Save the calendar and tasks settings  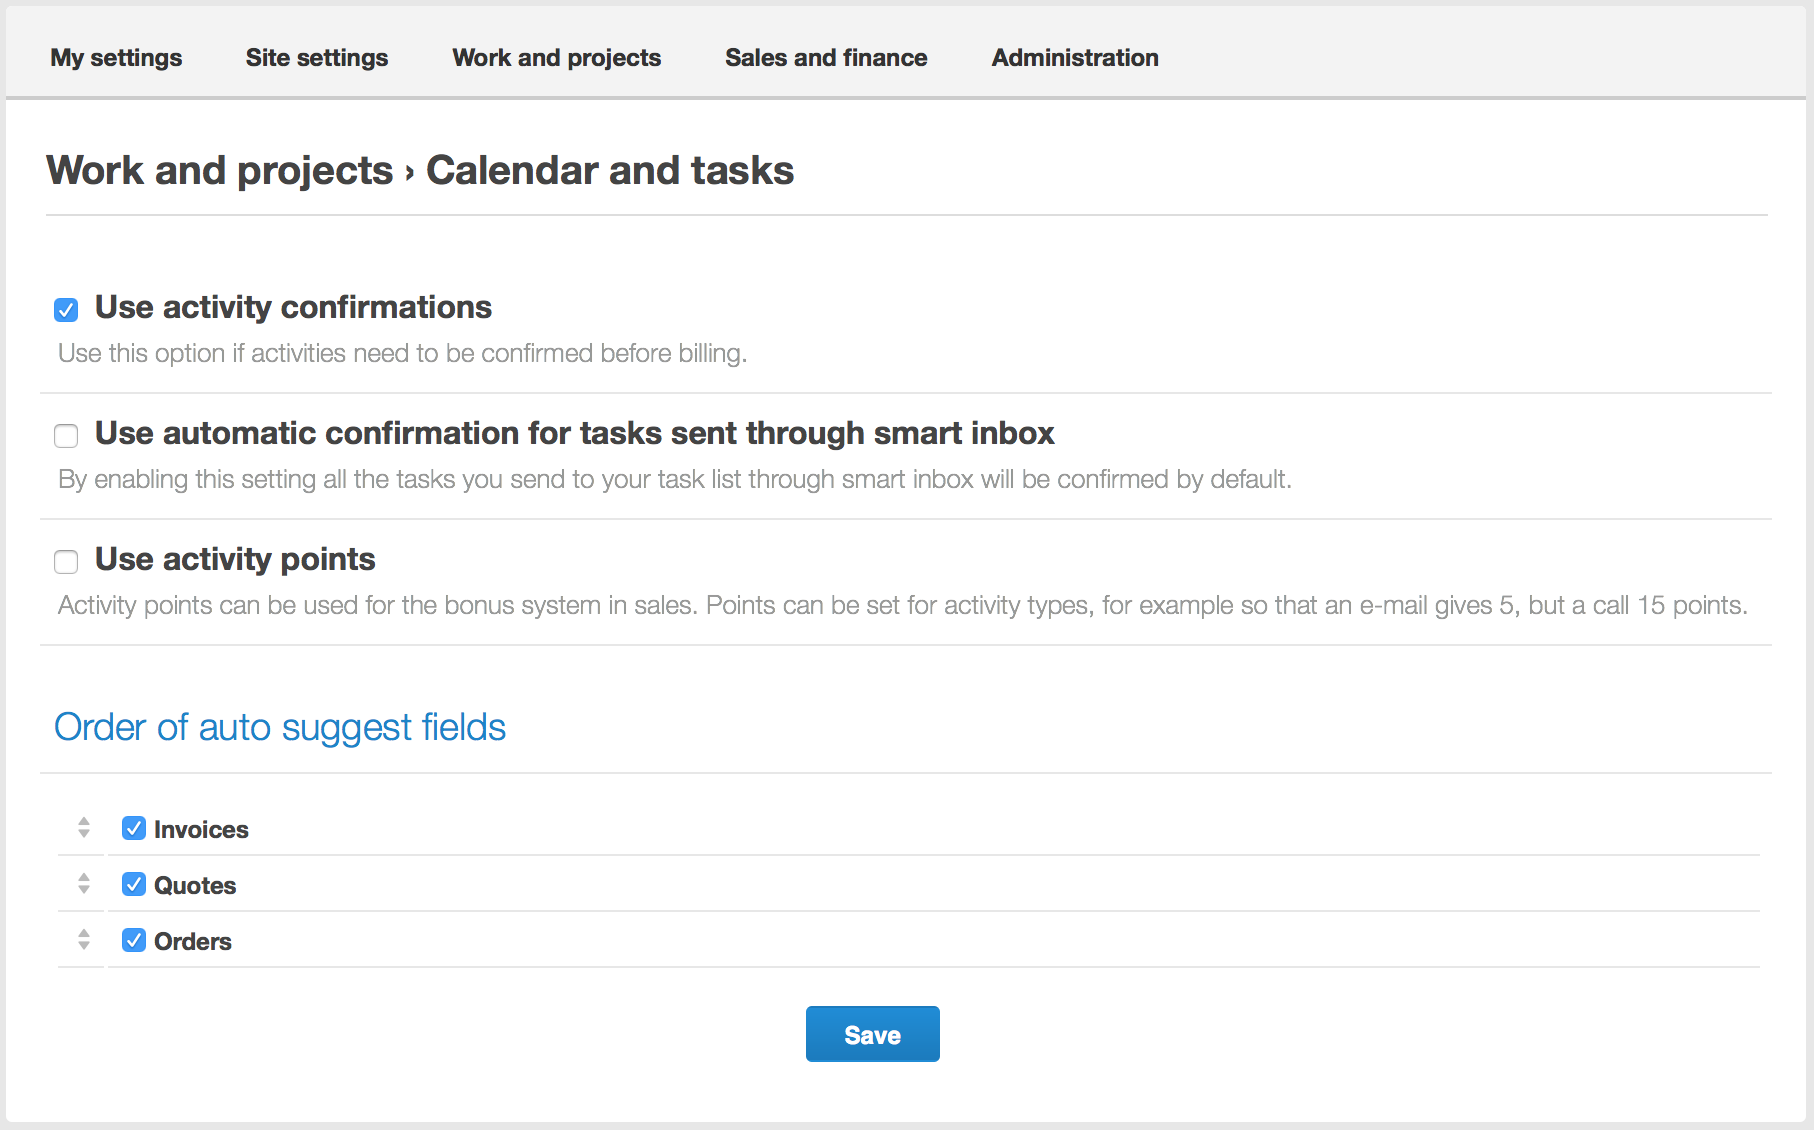[873, 1034]
